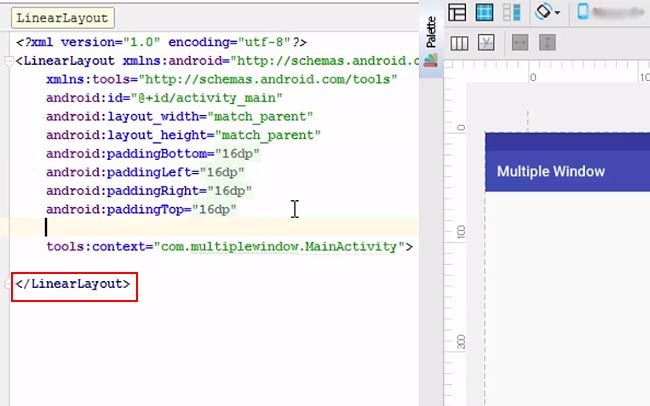Click the Multiple Window app bar title
This screenshot has height=406, width=650.
pyautogui.click(x=551, y=171)
